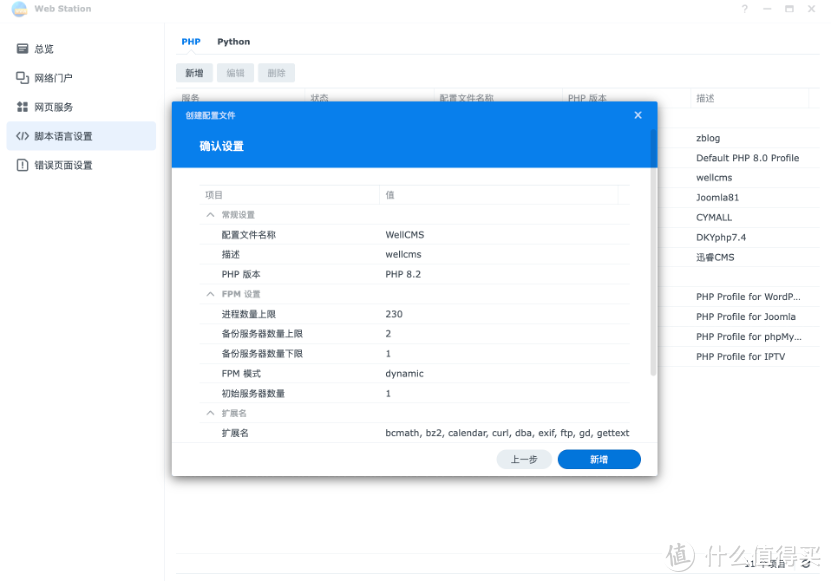Click the disabled 编辑 edit button
Image resolution: width=832 pixels, height=582 pixels.
236,73
